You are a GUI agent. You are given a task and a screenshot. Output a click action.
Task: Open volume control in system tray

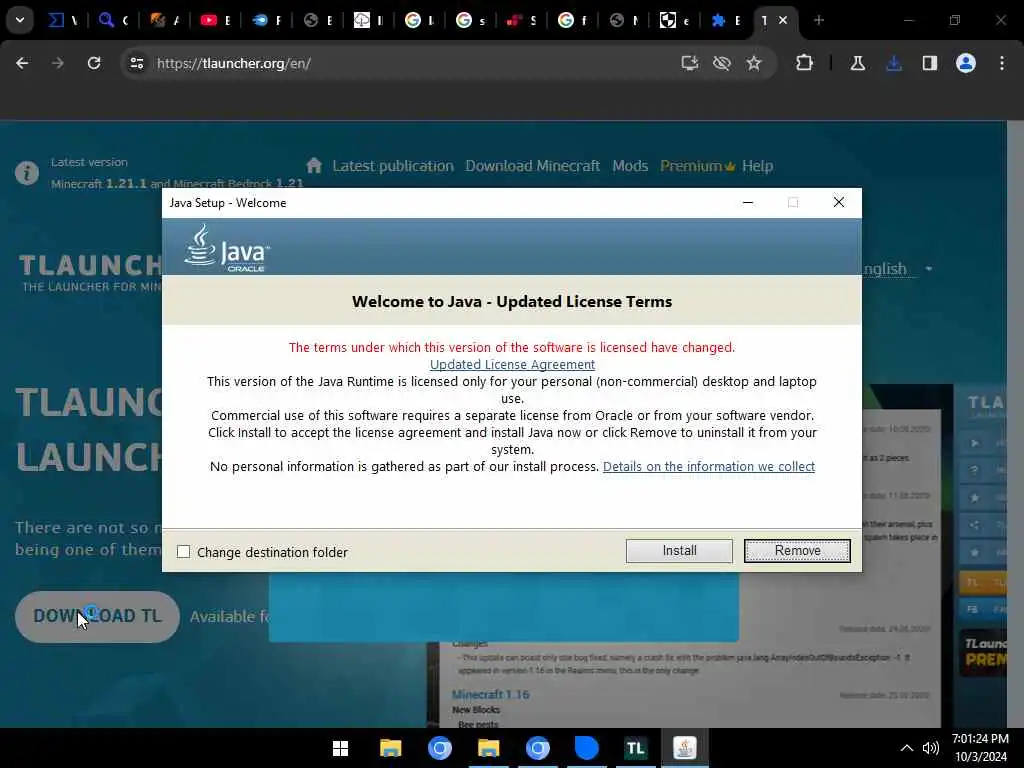click(x=931, y=748)
